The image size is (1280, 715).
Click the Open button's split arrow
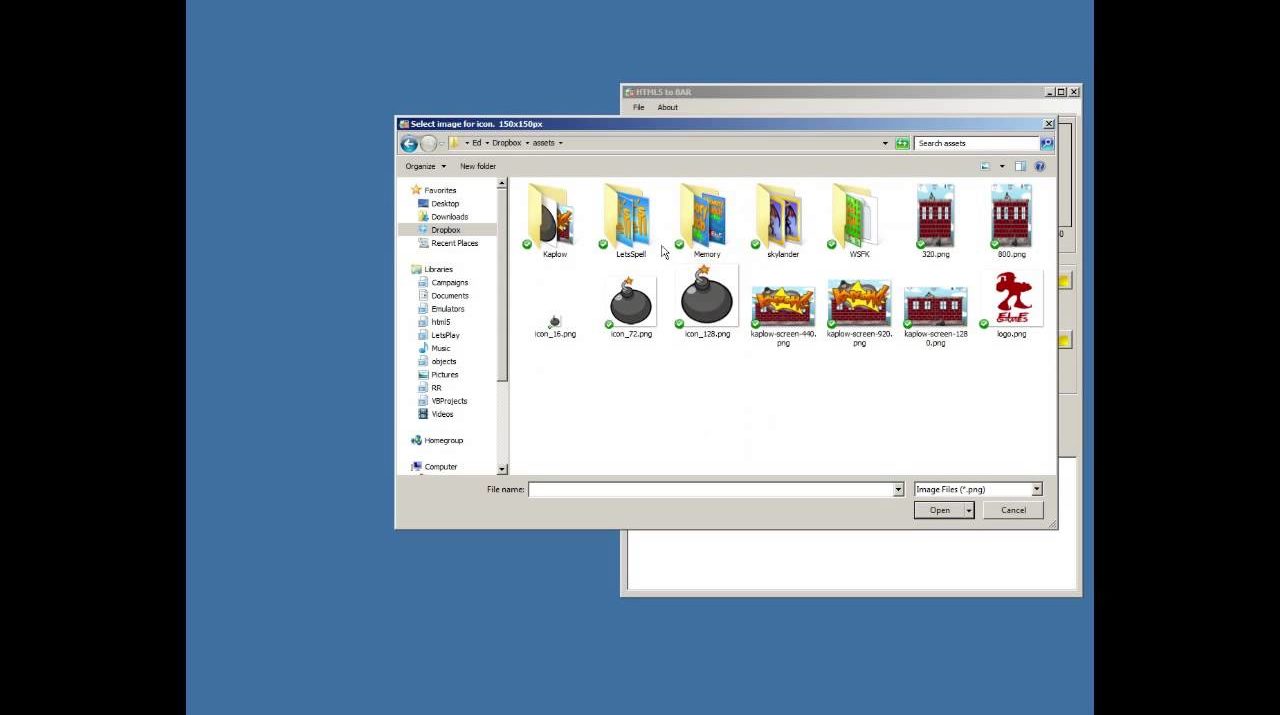[x=969, y=511]
